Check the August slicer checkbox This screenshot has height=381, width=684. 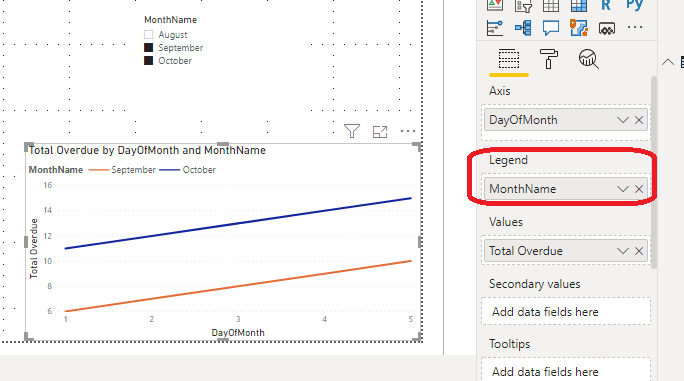coord(149,34)
